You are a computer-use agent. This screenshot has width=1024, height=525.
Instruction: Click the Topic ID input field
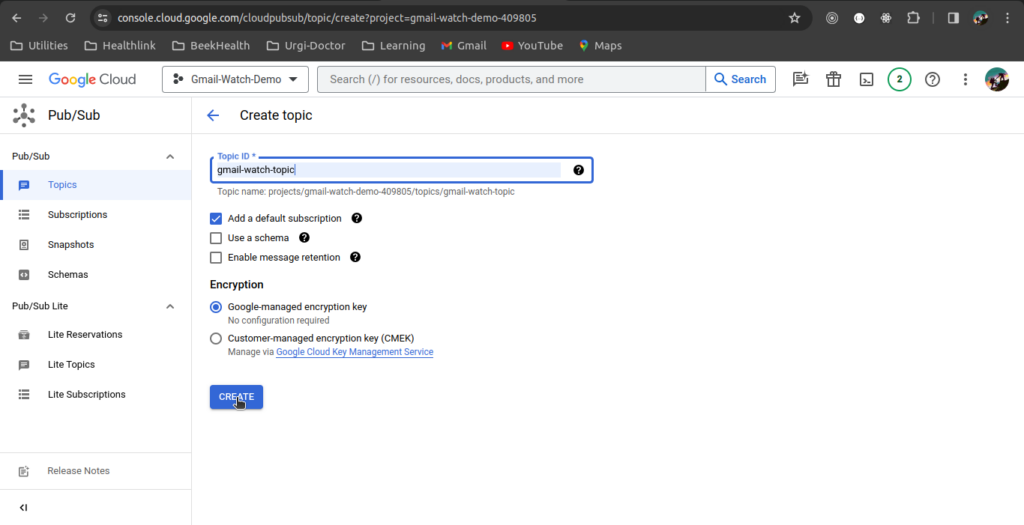tap(389, 170)
